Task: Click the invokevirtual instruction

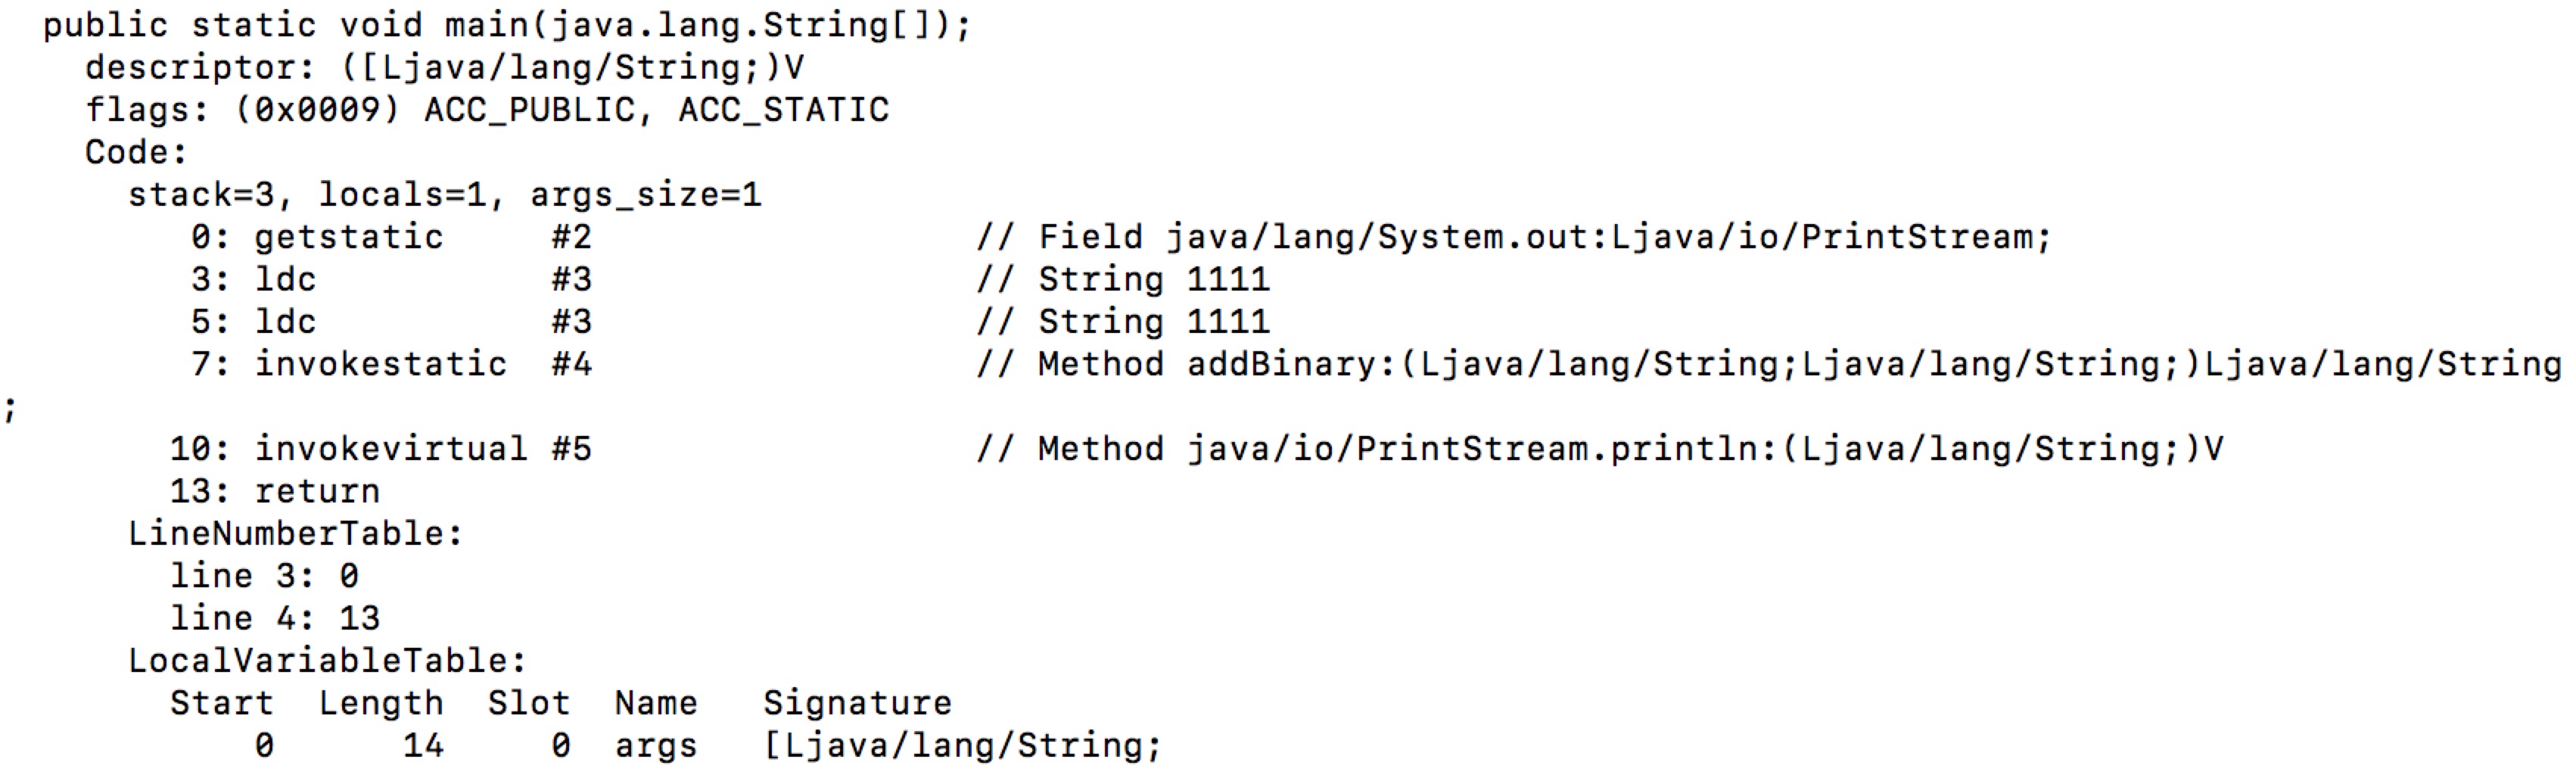Action: (391, 449)
